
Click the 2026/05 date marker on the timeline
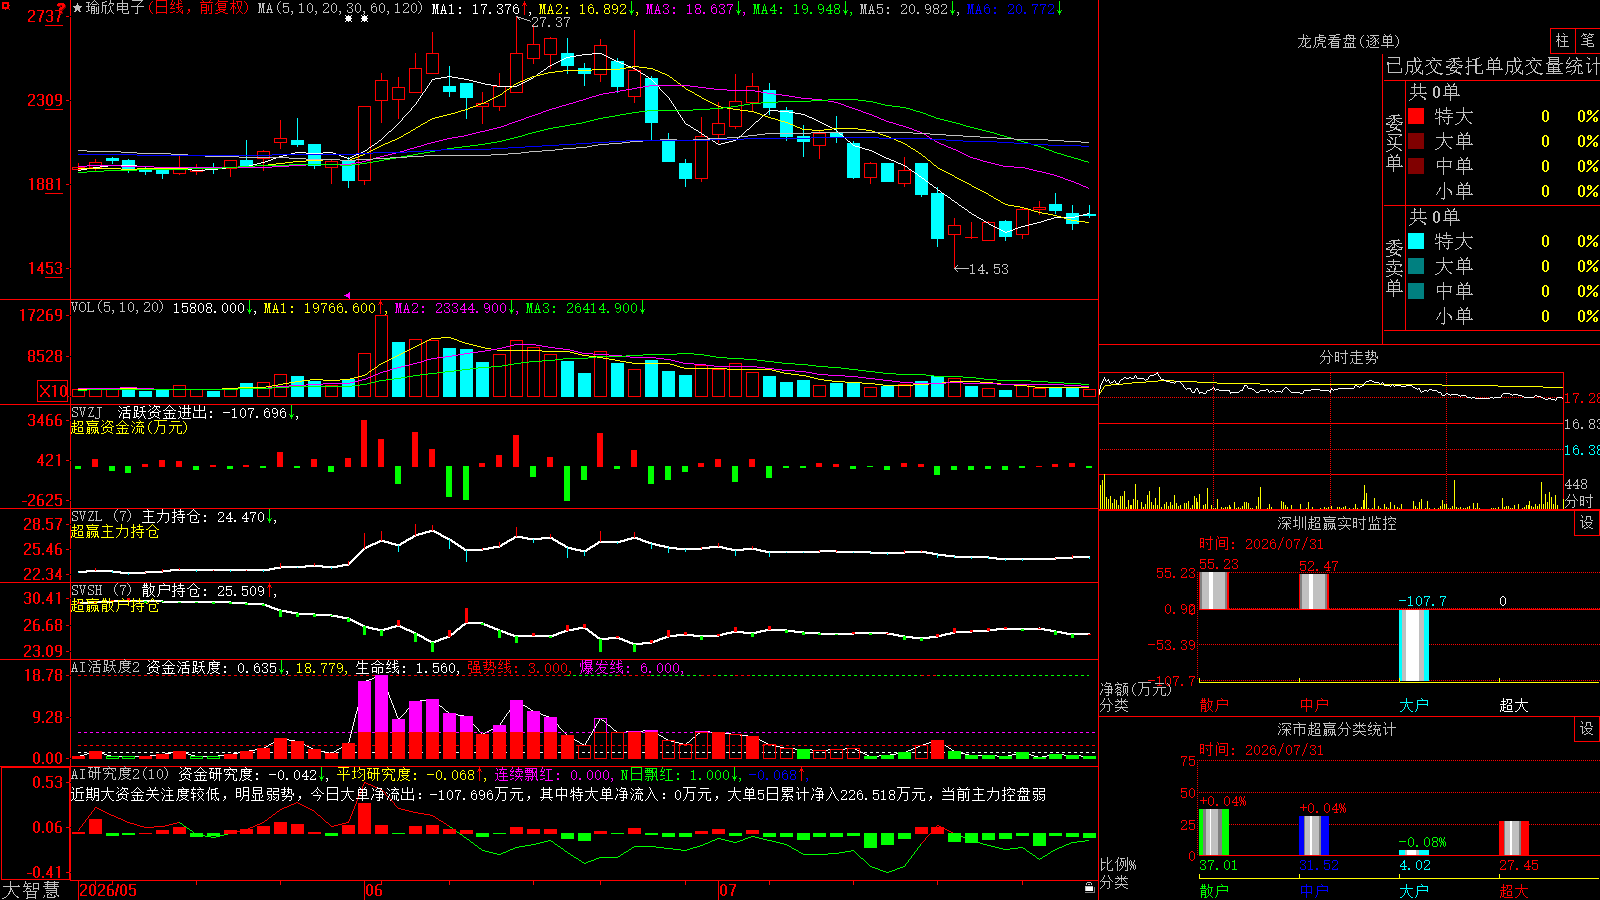(108, 890)
